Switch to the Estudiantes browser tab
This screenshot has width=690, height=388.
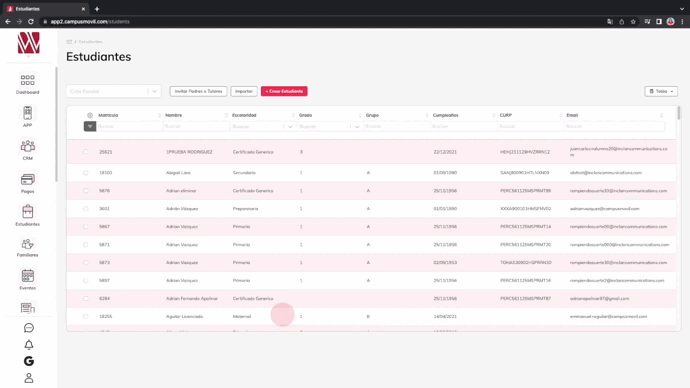(44, 9)
